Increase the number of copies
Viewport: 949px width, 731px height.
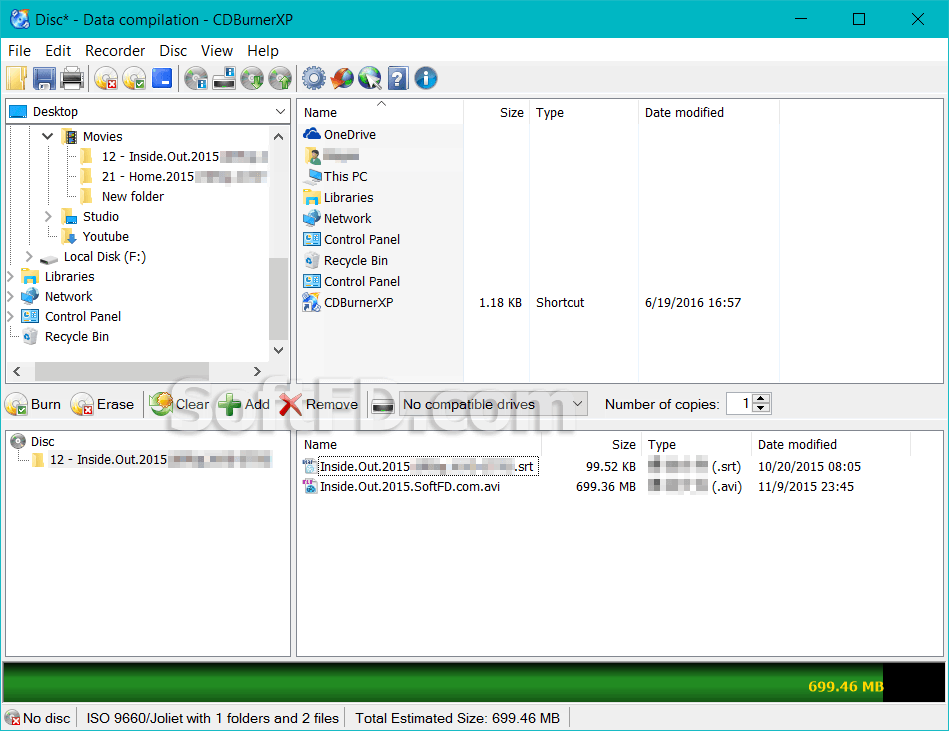(761, 399)
